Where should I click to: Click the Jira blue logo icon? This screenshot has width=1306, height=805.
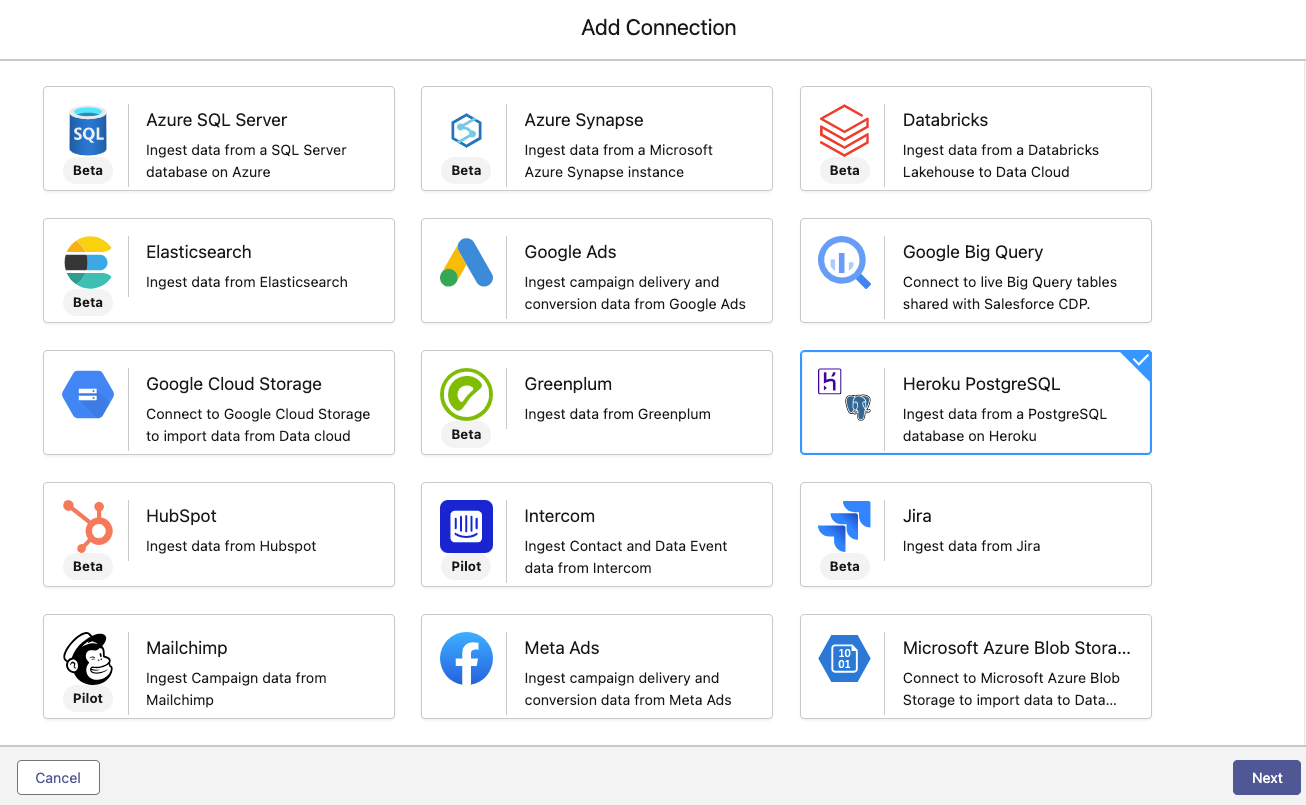pyautogui.click(x=844, y=526)
